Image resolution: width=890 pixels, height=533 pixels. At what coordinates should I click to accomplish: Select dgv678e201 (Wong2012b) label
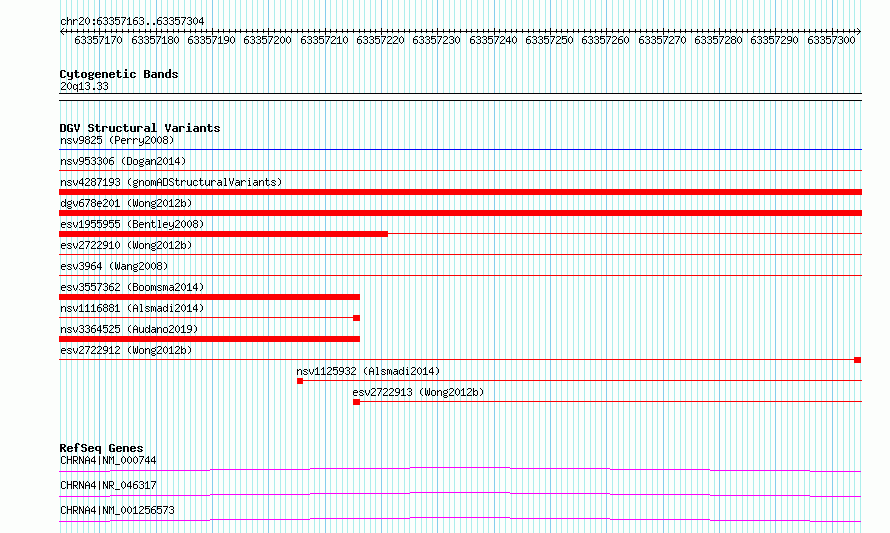coord(126,203)
